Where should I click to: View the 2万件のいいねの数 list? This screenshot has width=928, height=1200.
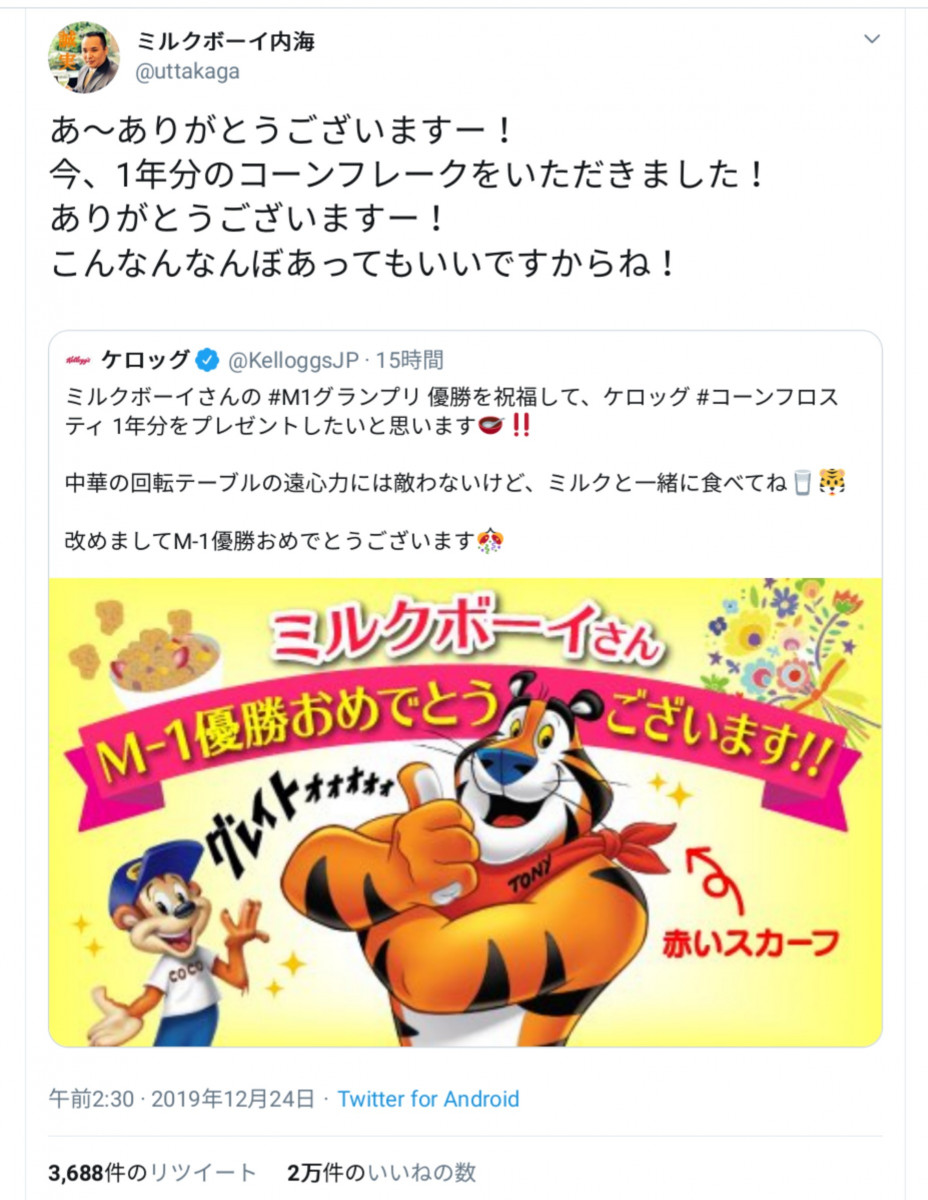(x=381, y=1172)
